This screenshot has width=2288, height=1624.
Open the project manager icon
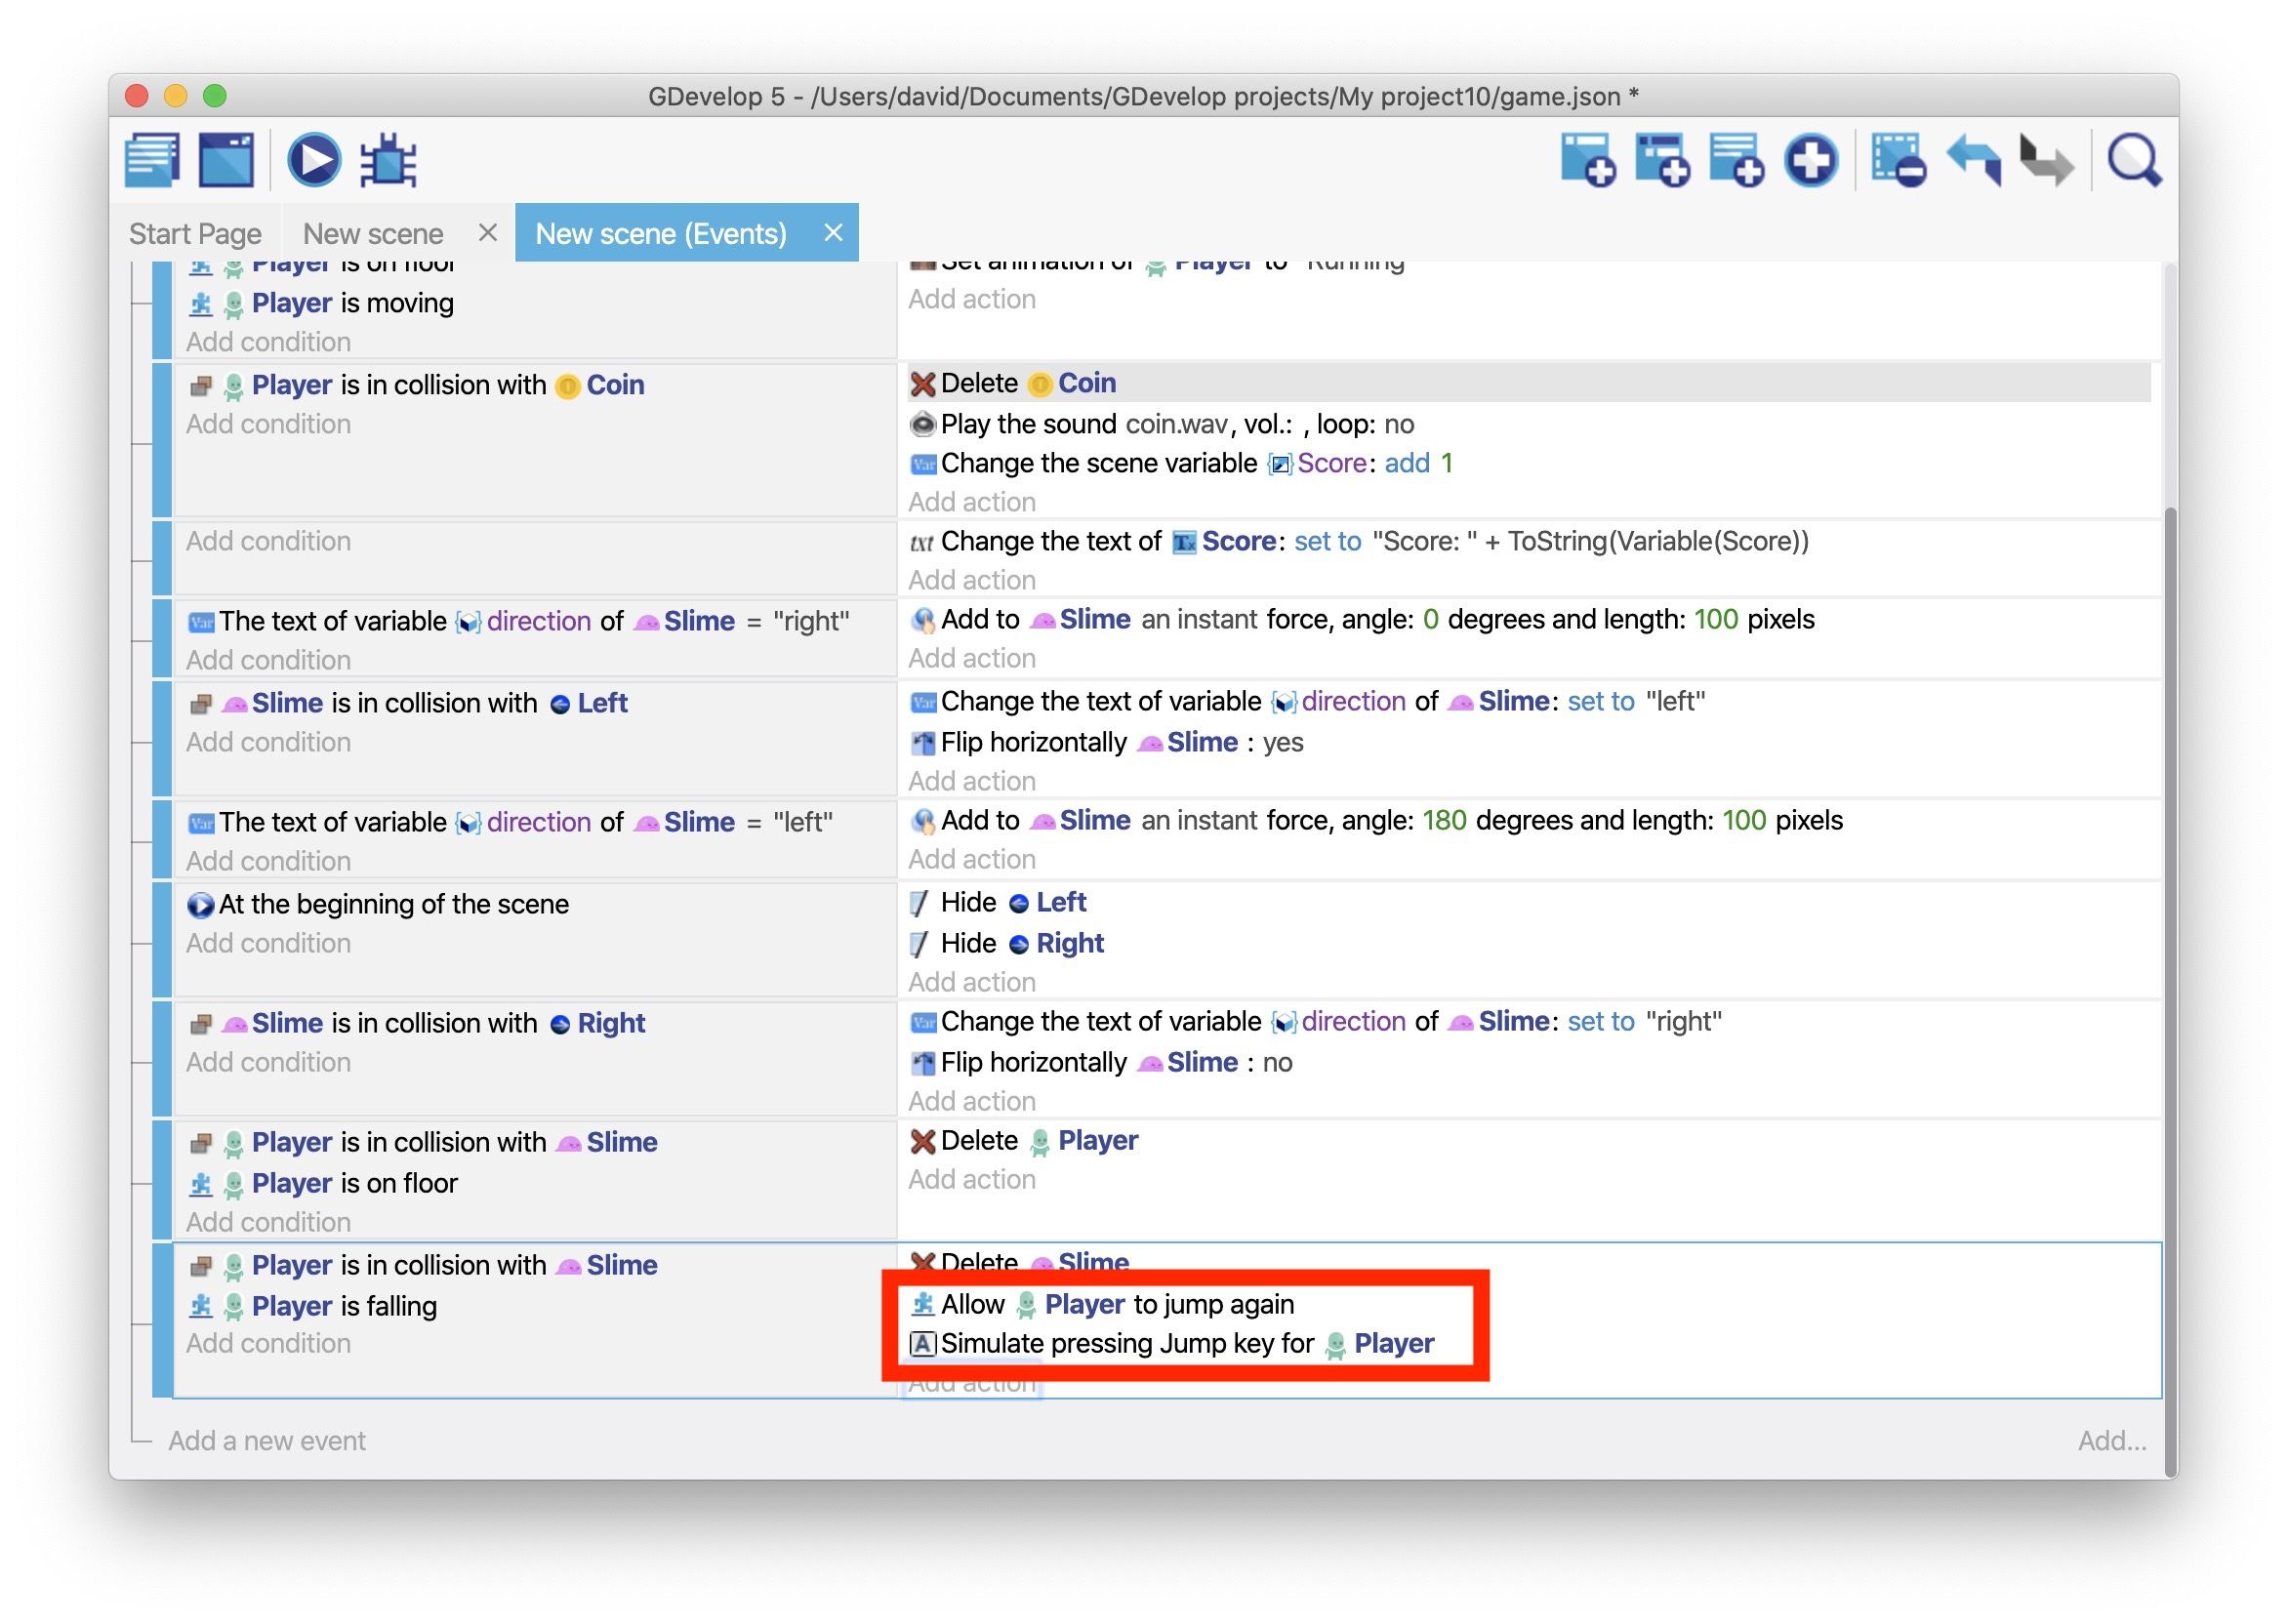(152, 160)
